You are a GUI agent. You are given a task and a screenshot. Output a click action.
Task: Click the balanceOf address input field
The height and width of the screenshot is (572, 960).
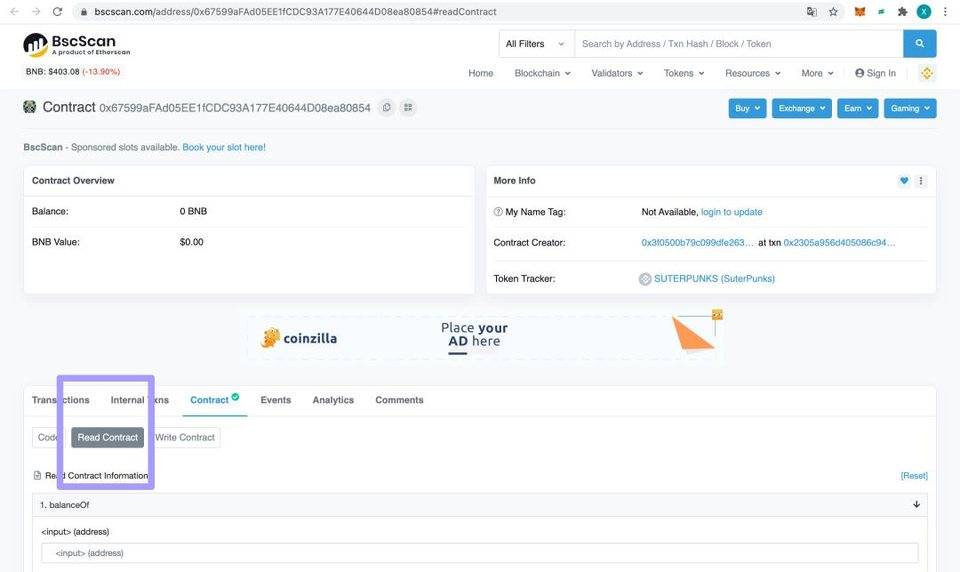[x=480, y=553]
